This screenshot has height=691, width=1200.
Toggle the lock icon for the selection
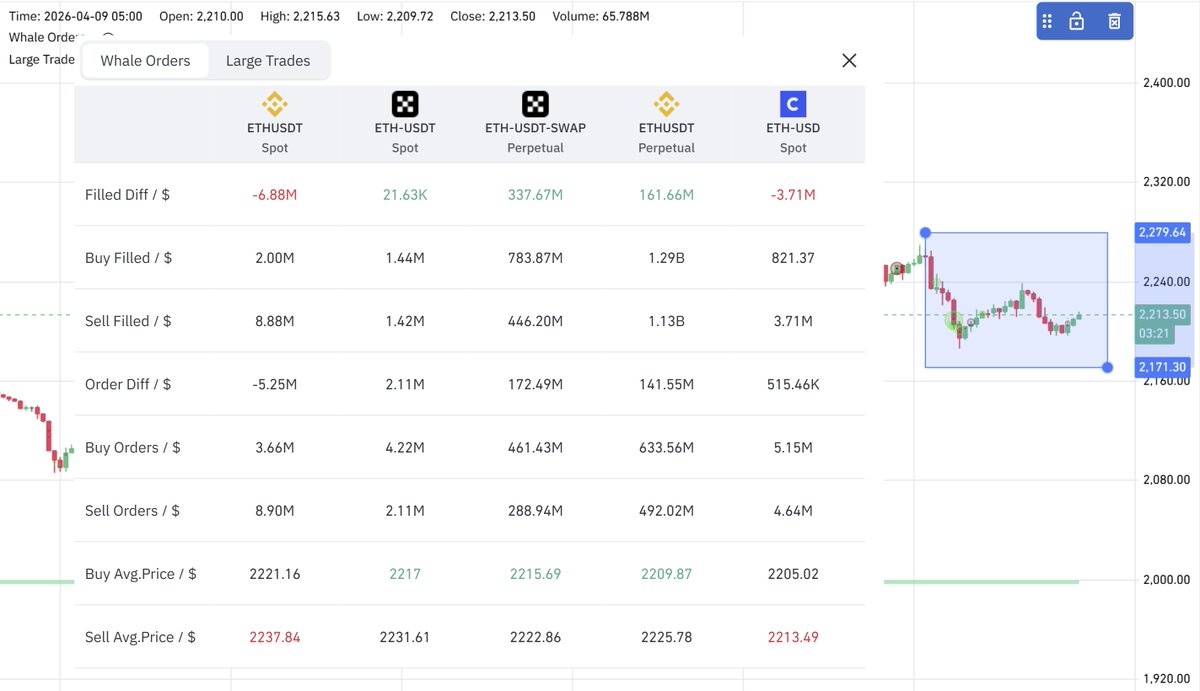pos(1077,21)
